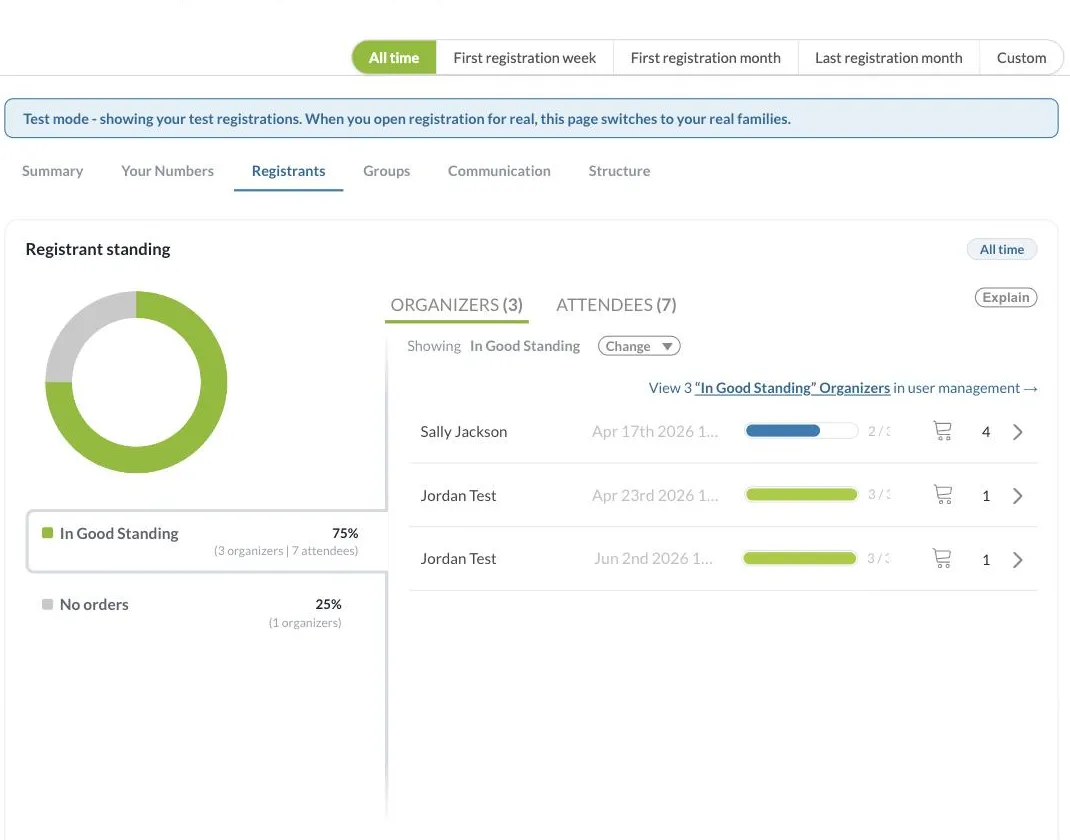Click the "25%" No orders value
Screen dimensions: 1070x840
328,604
